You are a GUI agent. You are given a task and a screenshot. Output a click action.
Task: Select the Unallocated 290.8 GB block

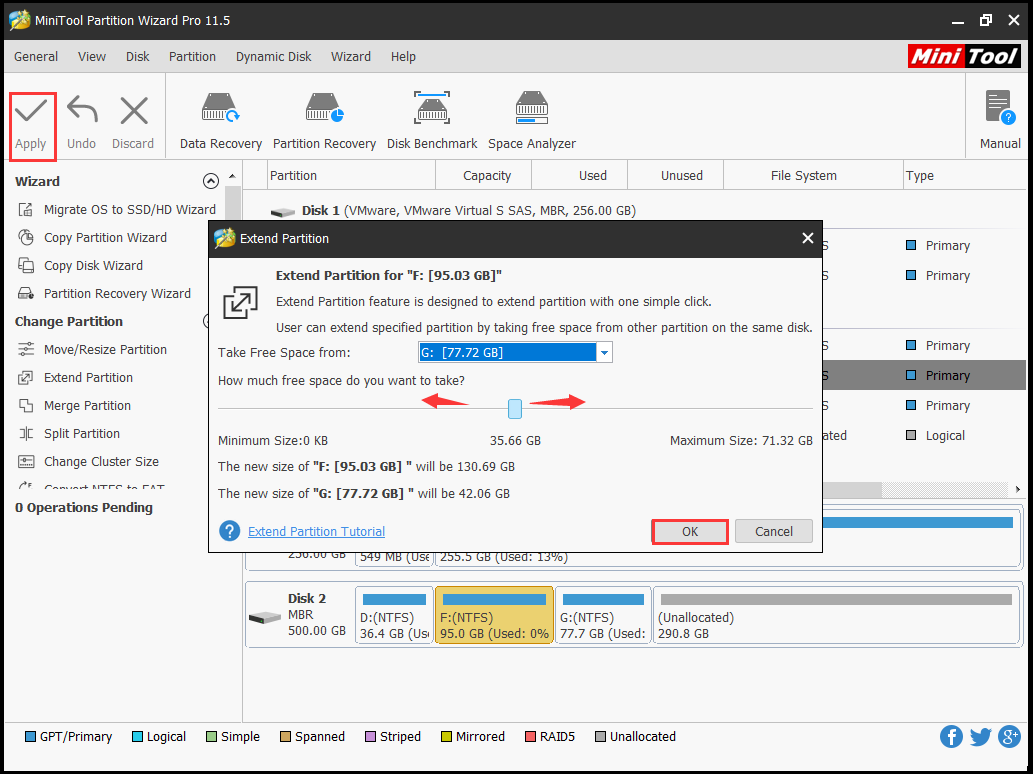(836, 615)
